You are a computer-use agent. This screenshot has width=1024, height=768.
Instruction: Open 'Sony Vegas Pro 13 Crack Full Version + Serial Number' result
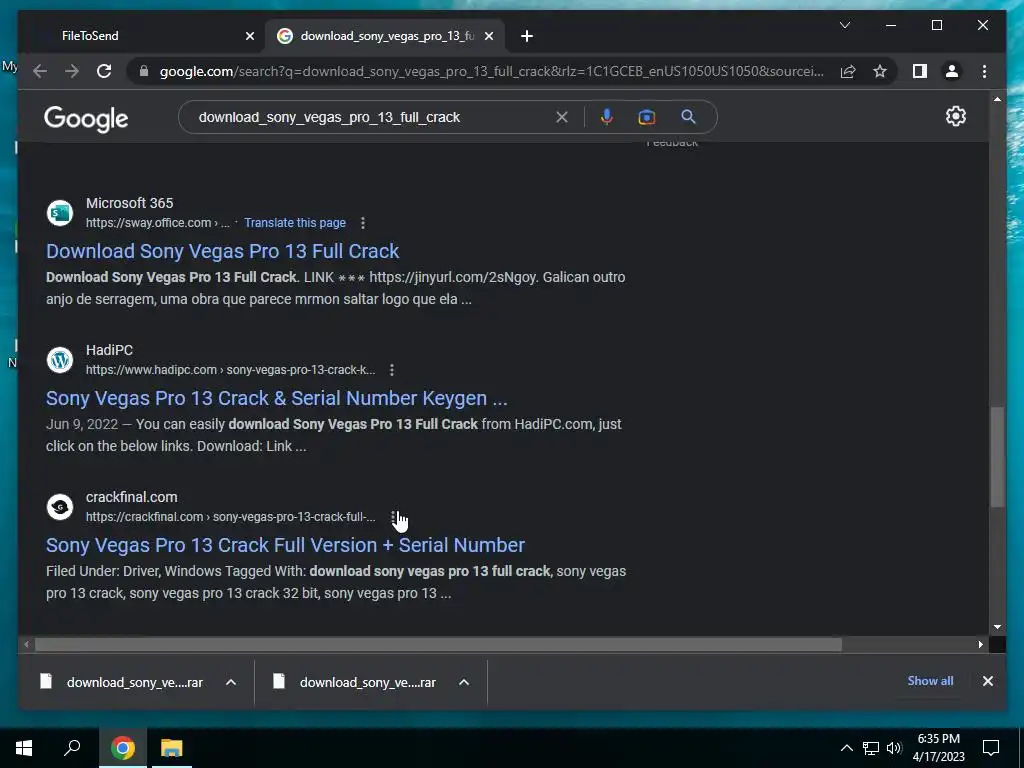(x=285, y=545)
